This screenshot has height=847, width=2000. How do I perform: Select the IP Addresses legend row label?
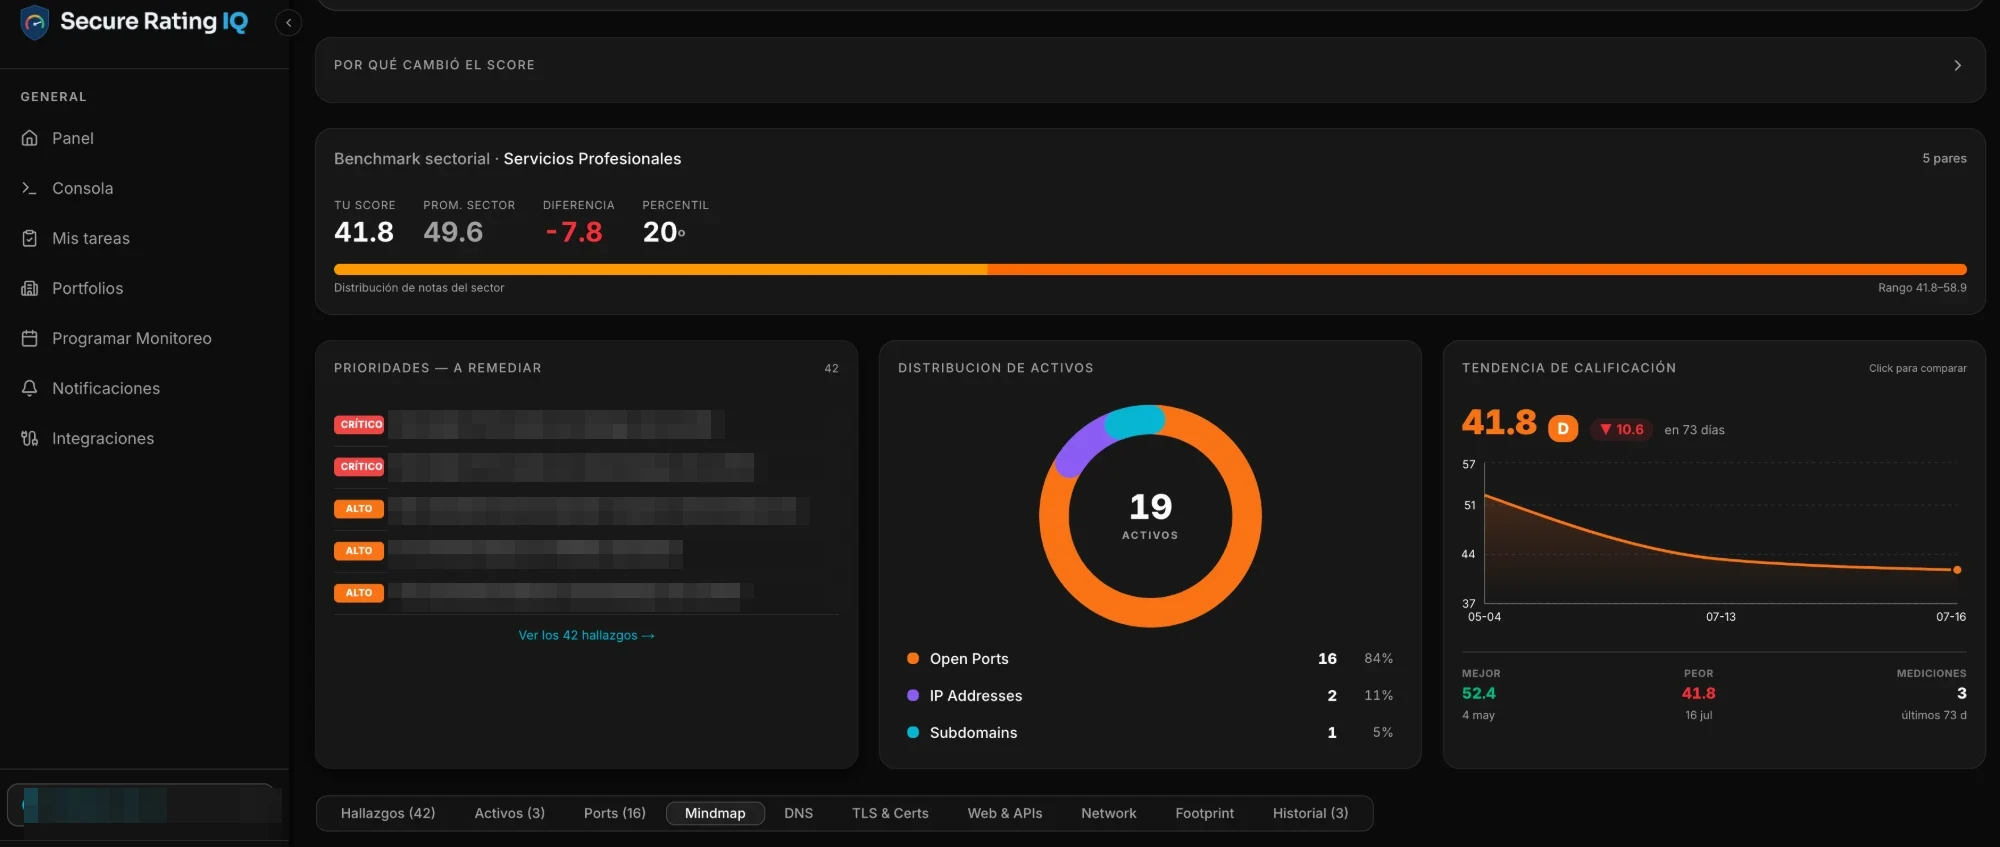point(976,696)
